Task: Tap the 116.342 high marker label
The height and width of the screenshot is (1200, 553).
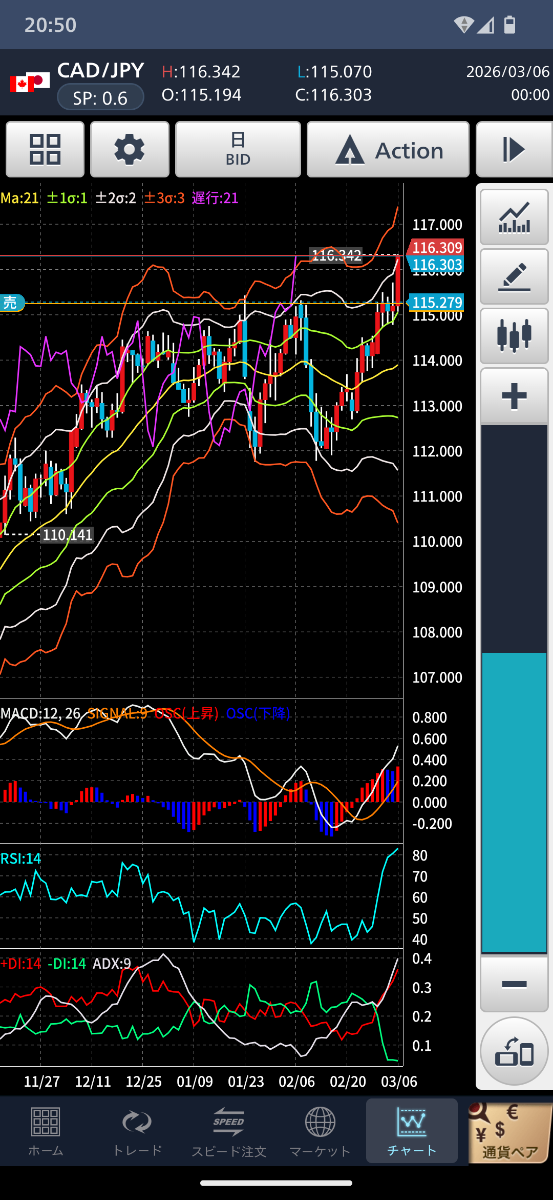Action: [x=335, y=256]
